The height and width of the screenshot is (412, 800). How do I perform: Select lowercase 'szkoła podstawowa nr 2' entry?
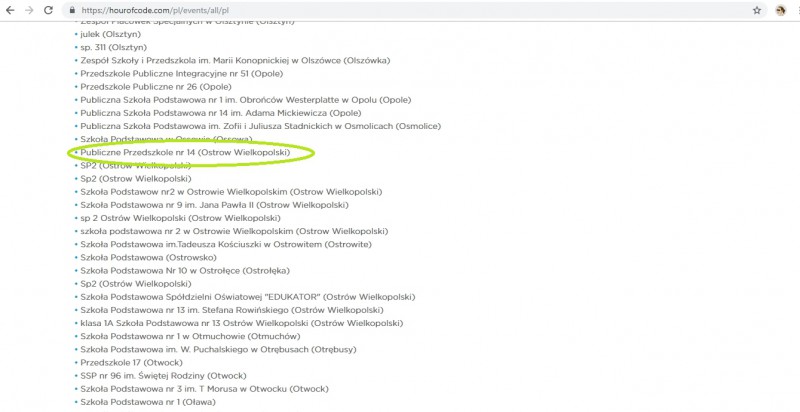(x=234, y=231)
